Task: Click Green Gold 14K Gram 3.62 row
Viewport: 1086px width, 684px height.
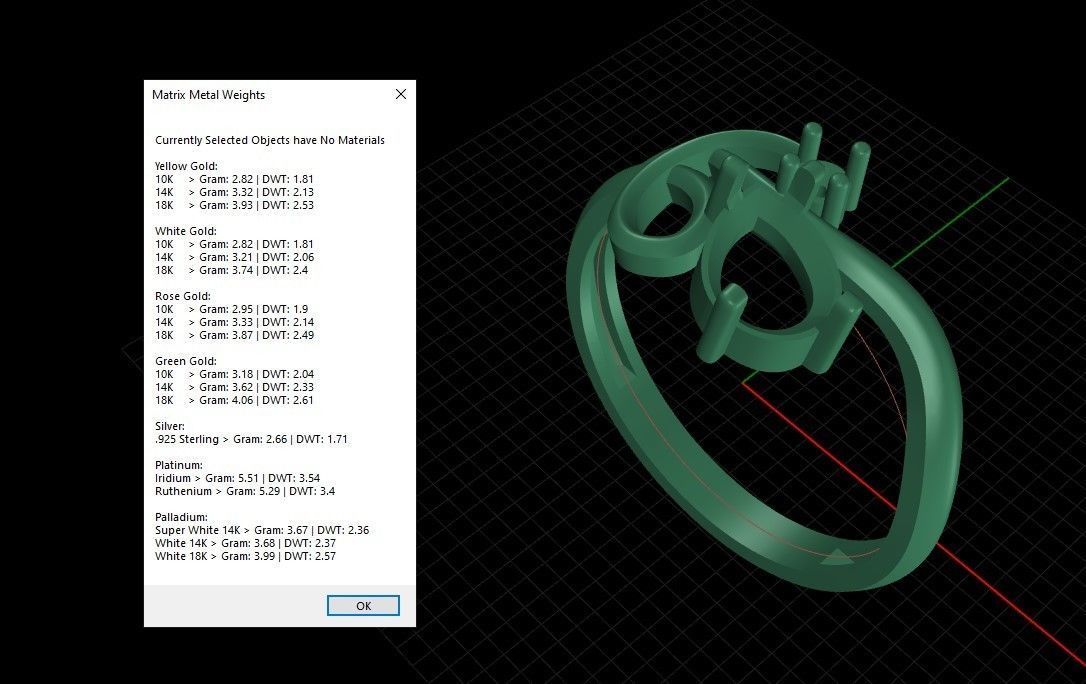Action: point(234,388)
